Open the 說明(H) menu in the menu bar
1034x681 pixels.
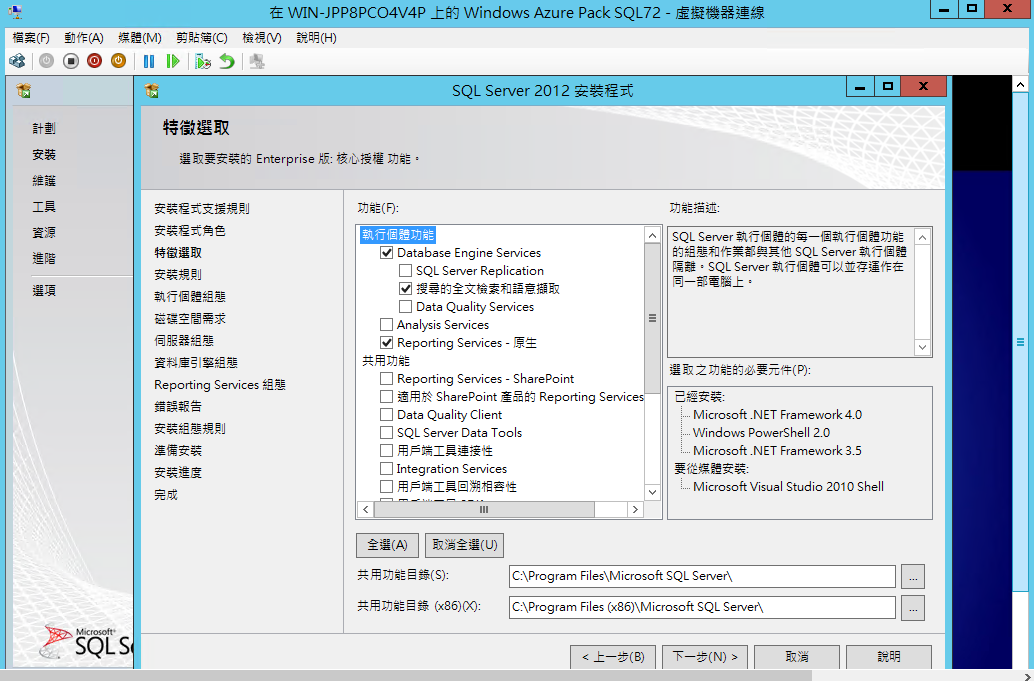coord(317,38)
